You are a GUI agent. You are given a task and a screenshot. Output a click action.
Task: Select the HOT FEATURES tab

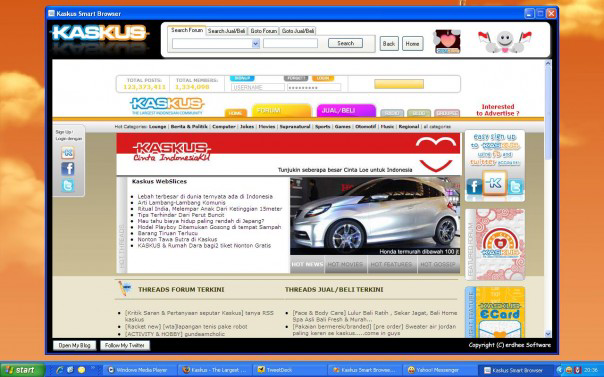pyautogui.click(x=392, y=264)
